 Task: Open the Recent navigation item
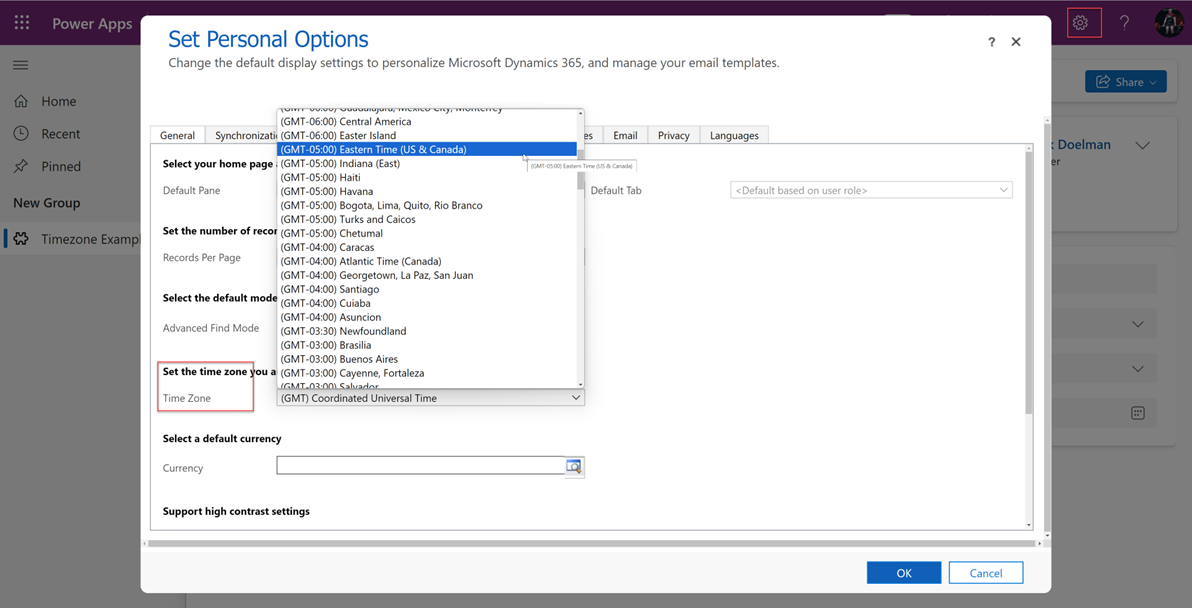coord(60,134)
